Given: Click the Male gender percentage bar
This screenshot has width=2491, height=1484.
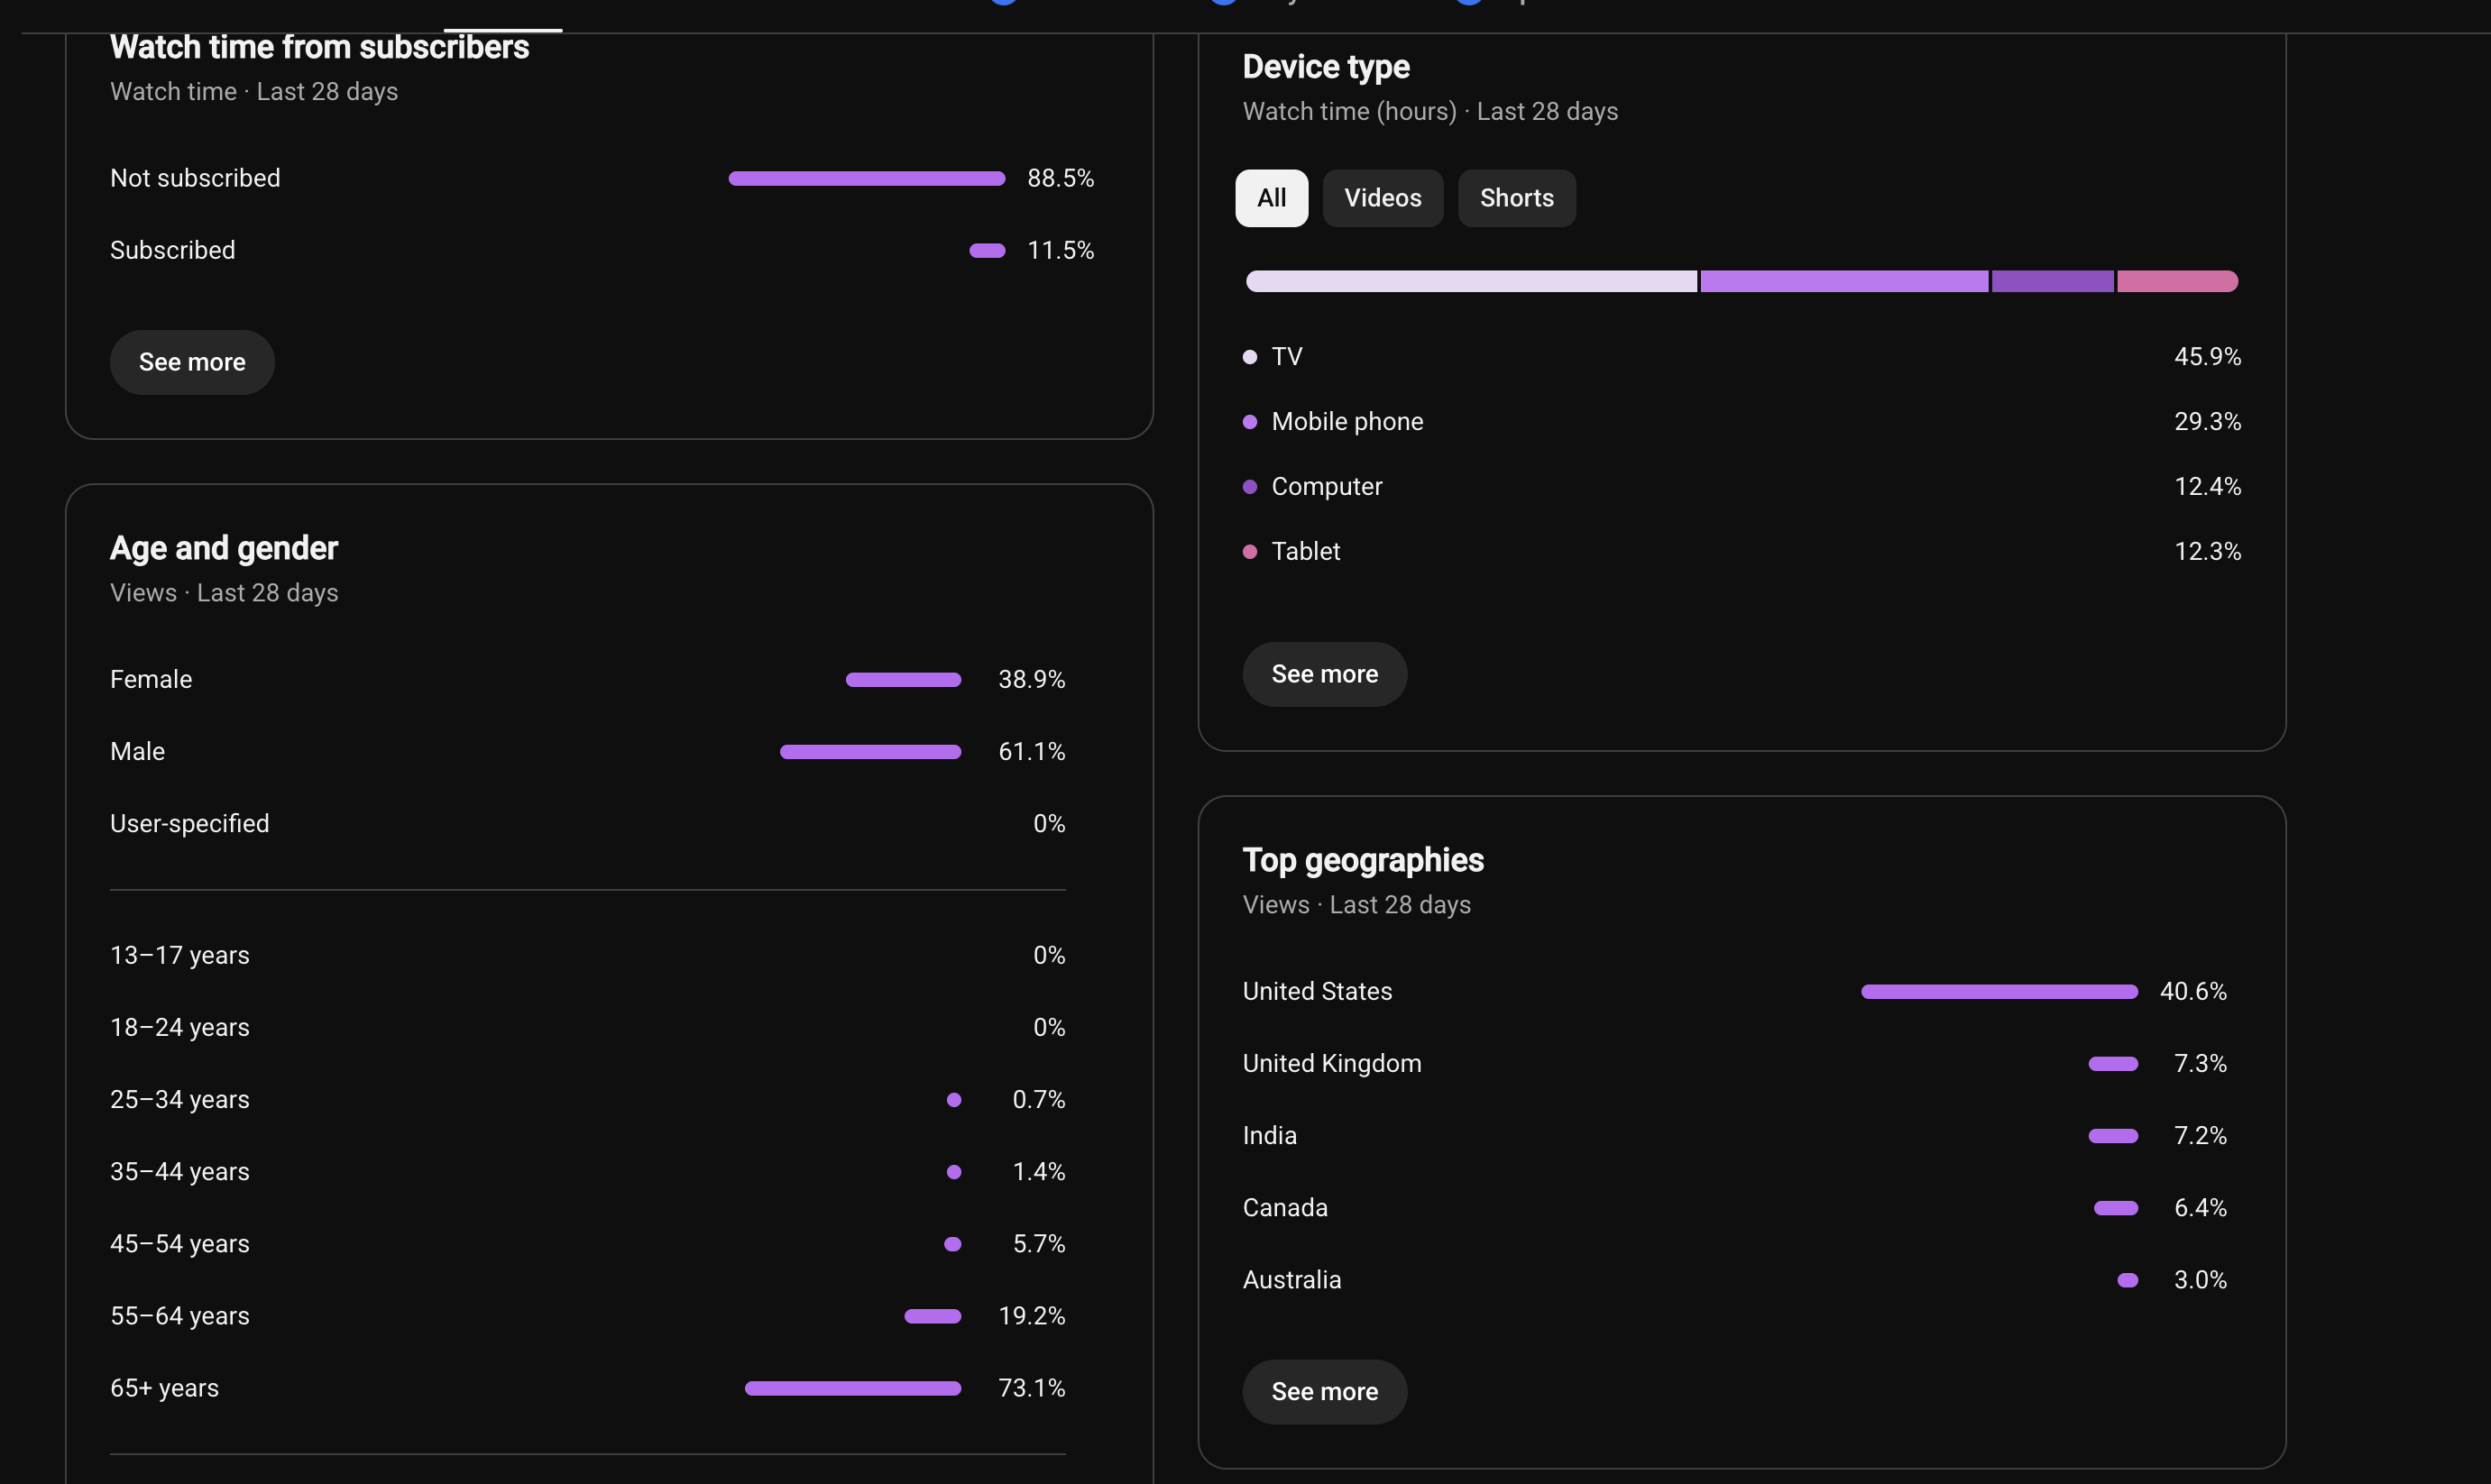Looking at the screenshot, I should 870,752.
